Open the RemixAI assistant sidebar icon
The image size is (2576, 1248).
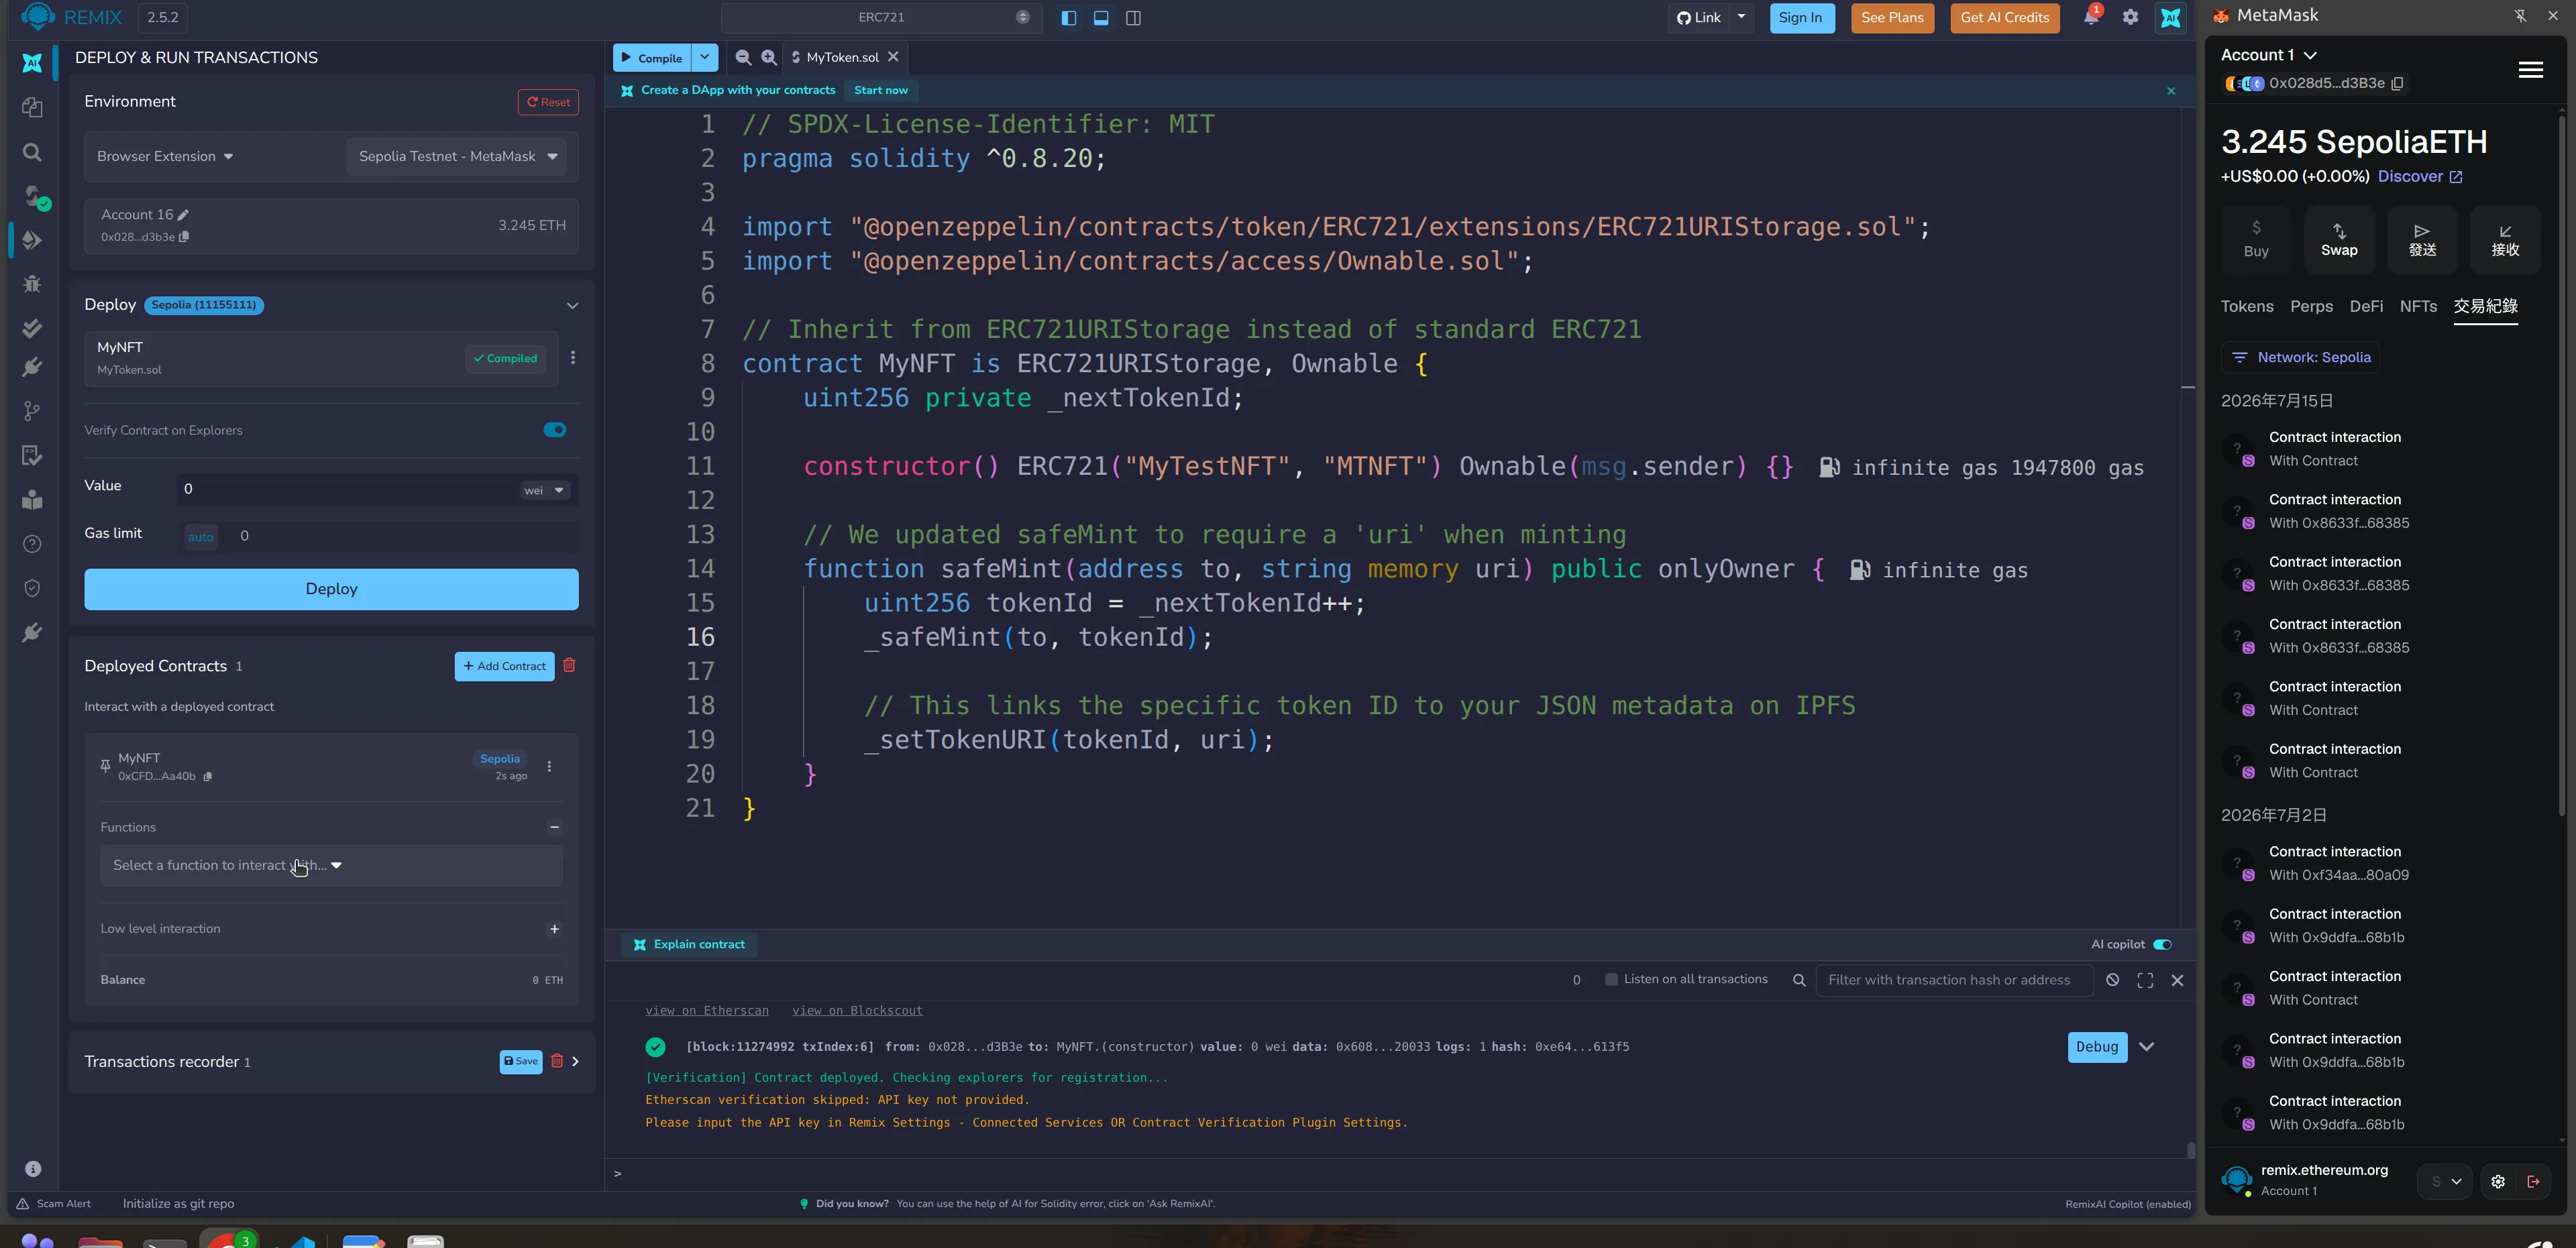(32, 63)
